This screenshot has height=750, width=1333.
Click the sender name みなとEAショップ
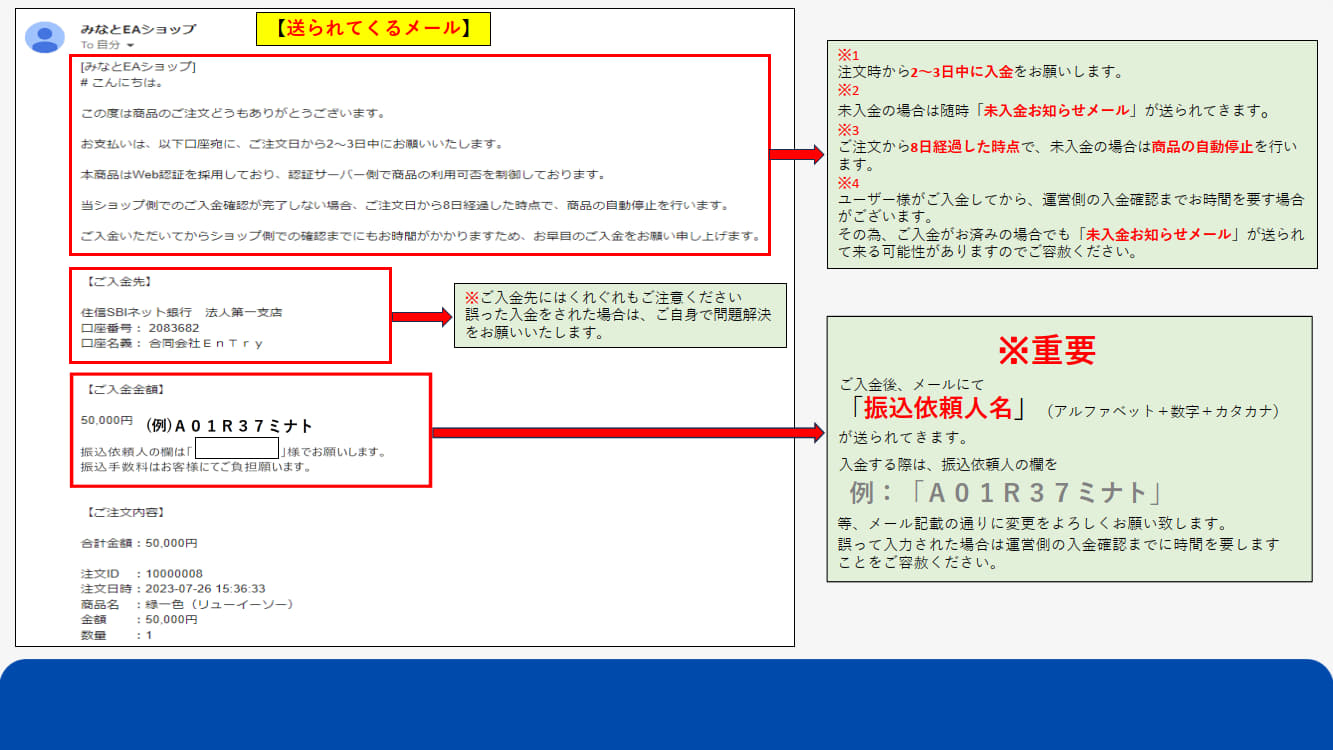click(138, 29)
